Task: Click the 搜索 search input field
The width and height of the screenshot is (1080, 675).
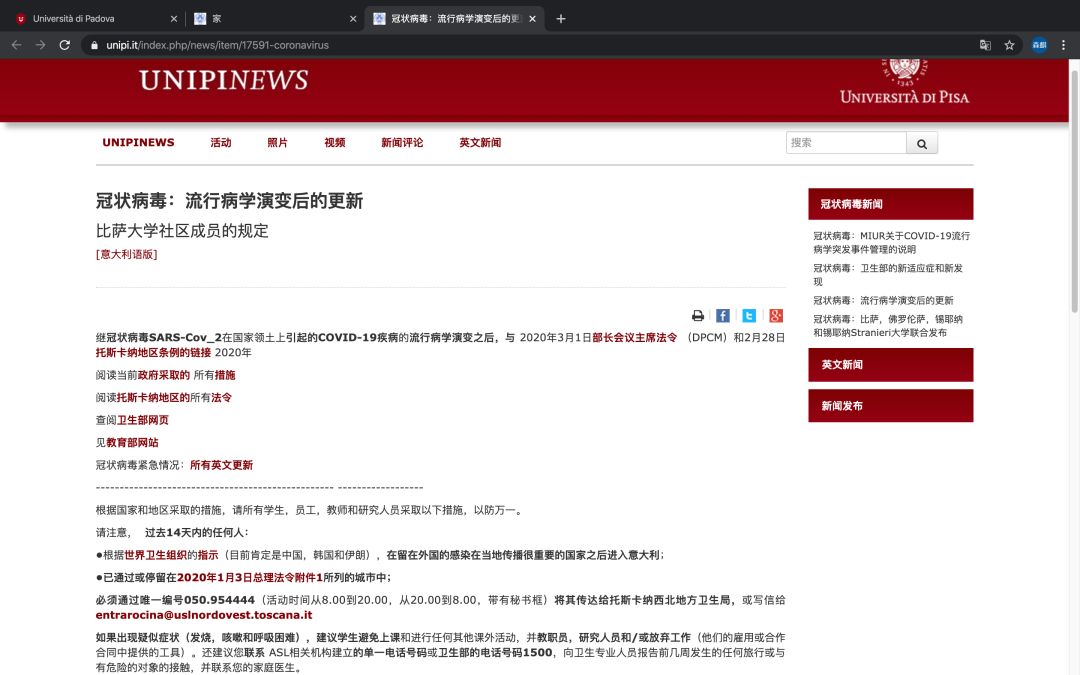Action: tap(846, 143)
